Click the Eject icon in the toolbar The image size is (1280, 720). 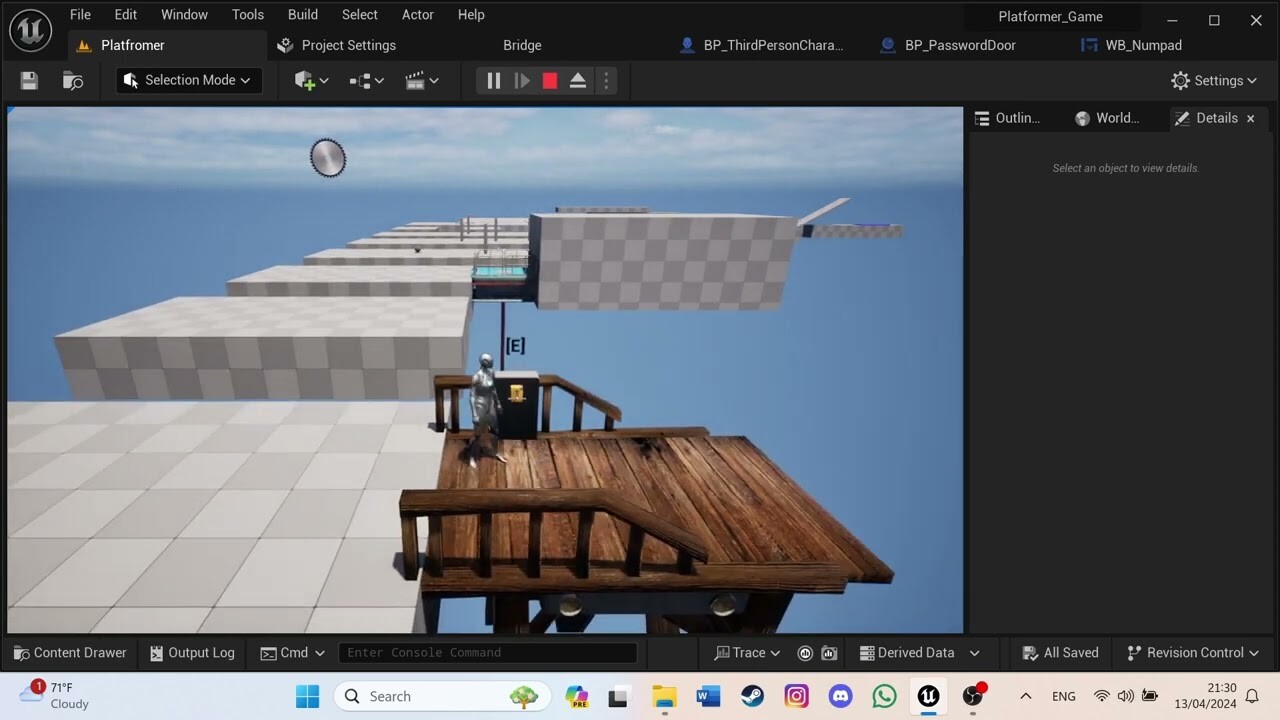pos(578,80)
